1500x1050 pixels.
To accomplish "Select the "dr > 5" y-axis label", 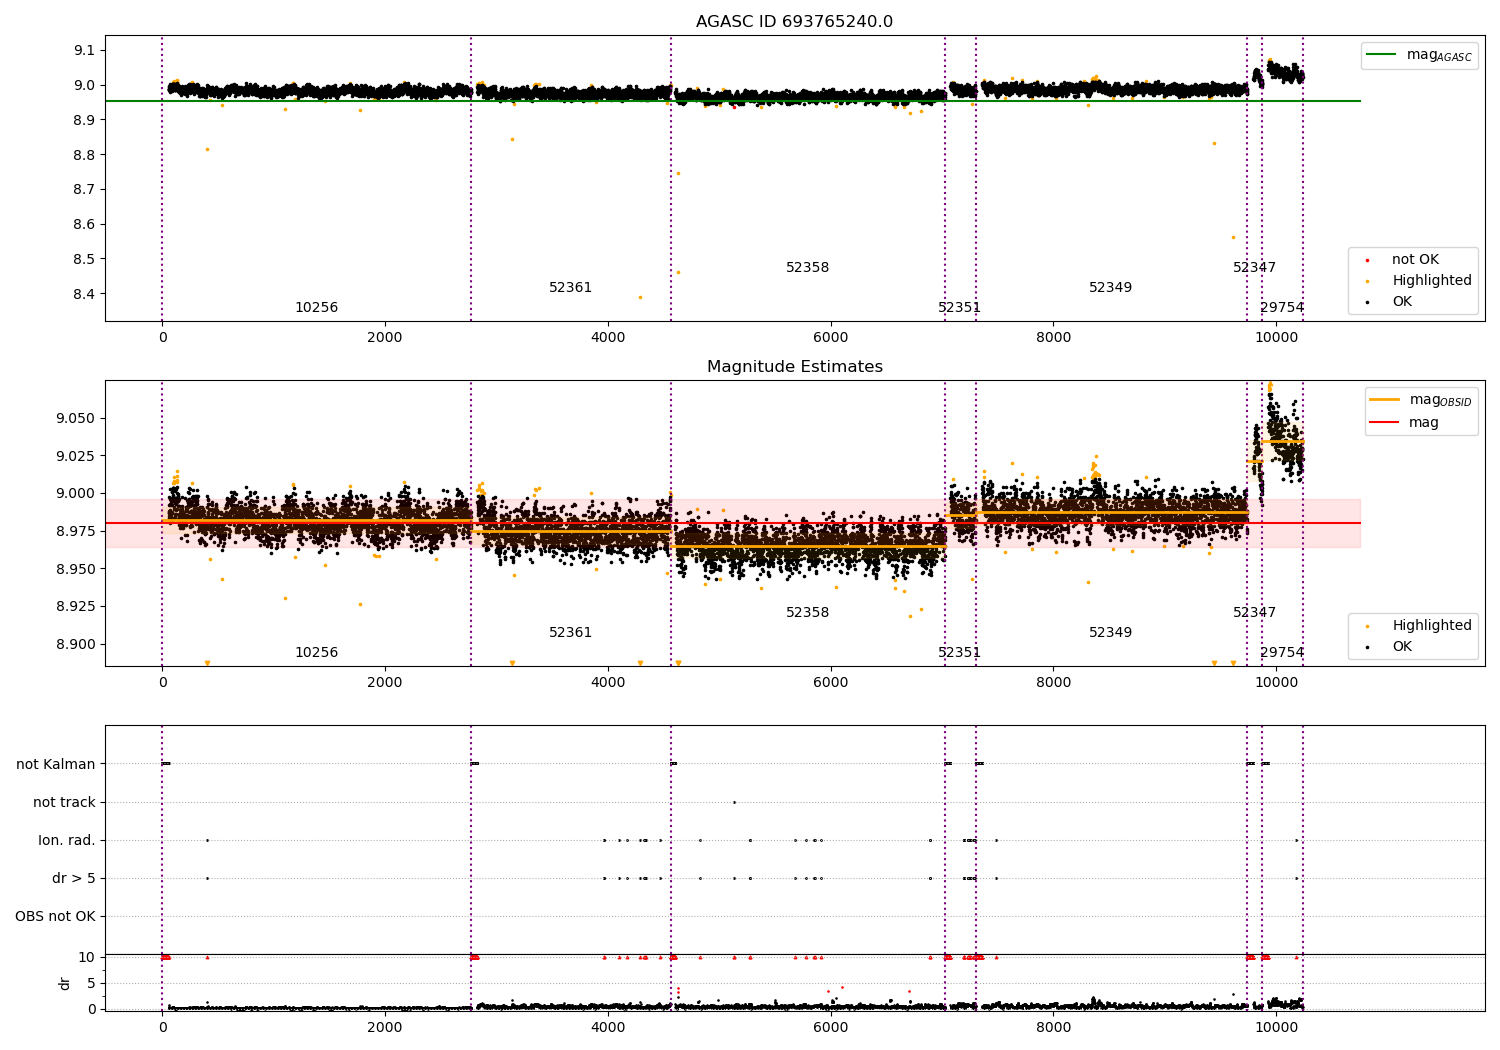I will (74, 879).
